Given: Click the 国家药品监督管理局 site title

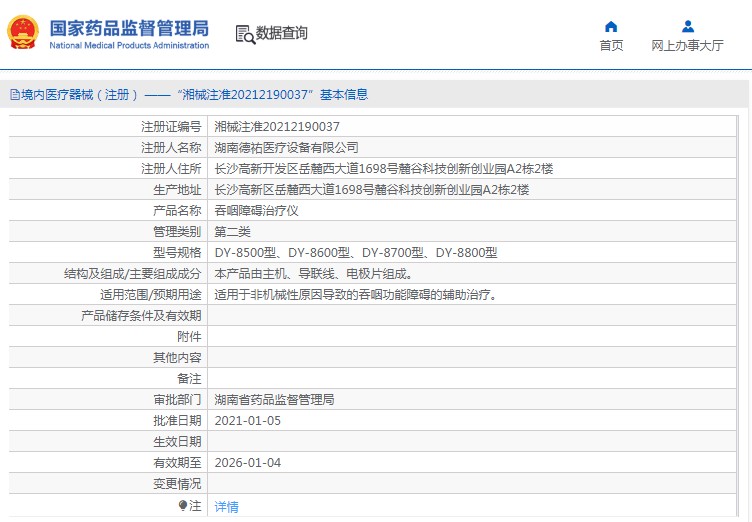Looking at the screenshot, I should tap(129, 28).
